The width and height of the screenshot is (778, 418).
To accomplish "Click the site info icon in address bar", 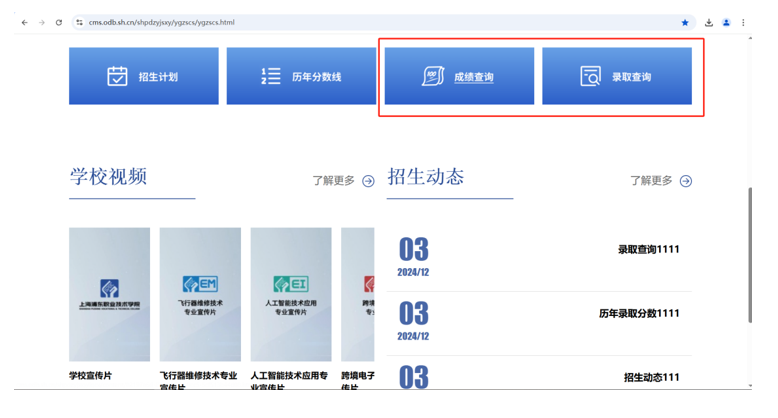I will 79,22.
